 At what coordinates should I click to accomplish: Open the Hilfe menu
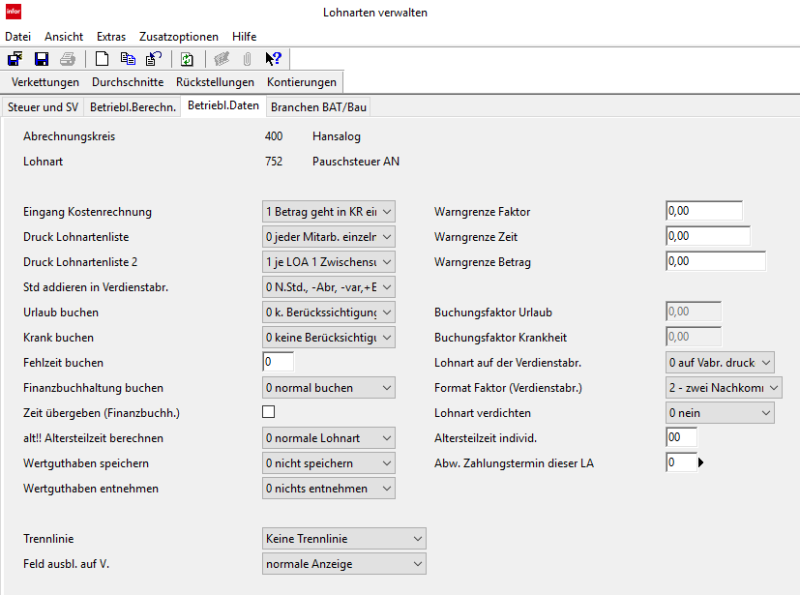click(244, 37)
